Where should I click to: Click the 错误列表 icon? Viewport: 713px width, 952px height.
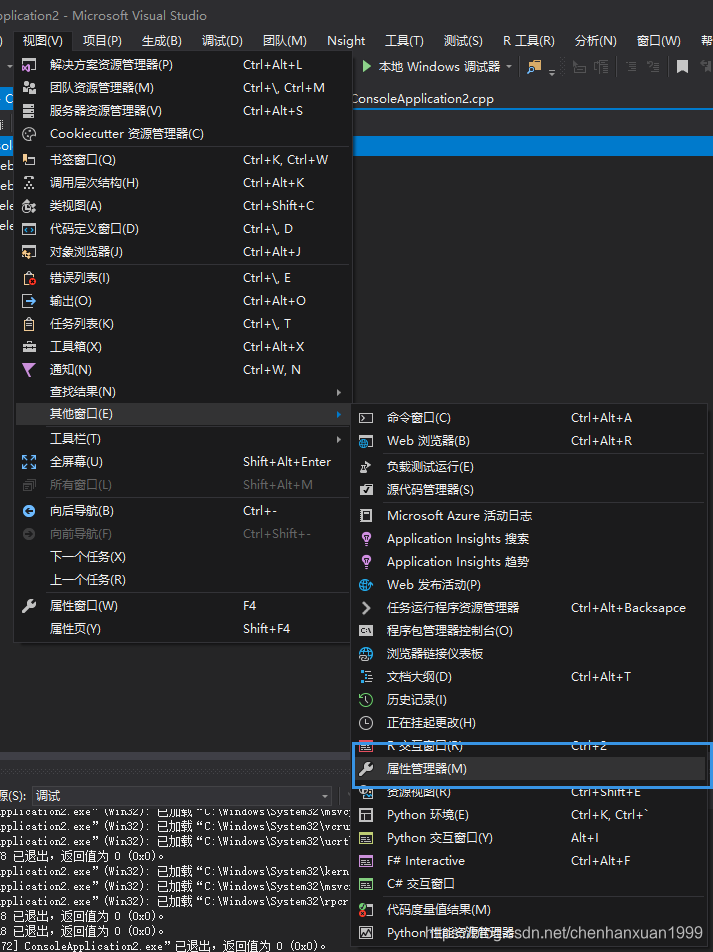click(29, 278)
